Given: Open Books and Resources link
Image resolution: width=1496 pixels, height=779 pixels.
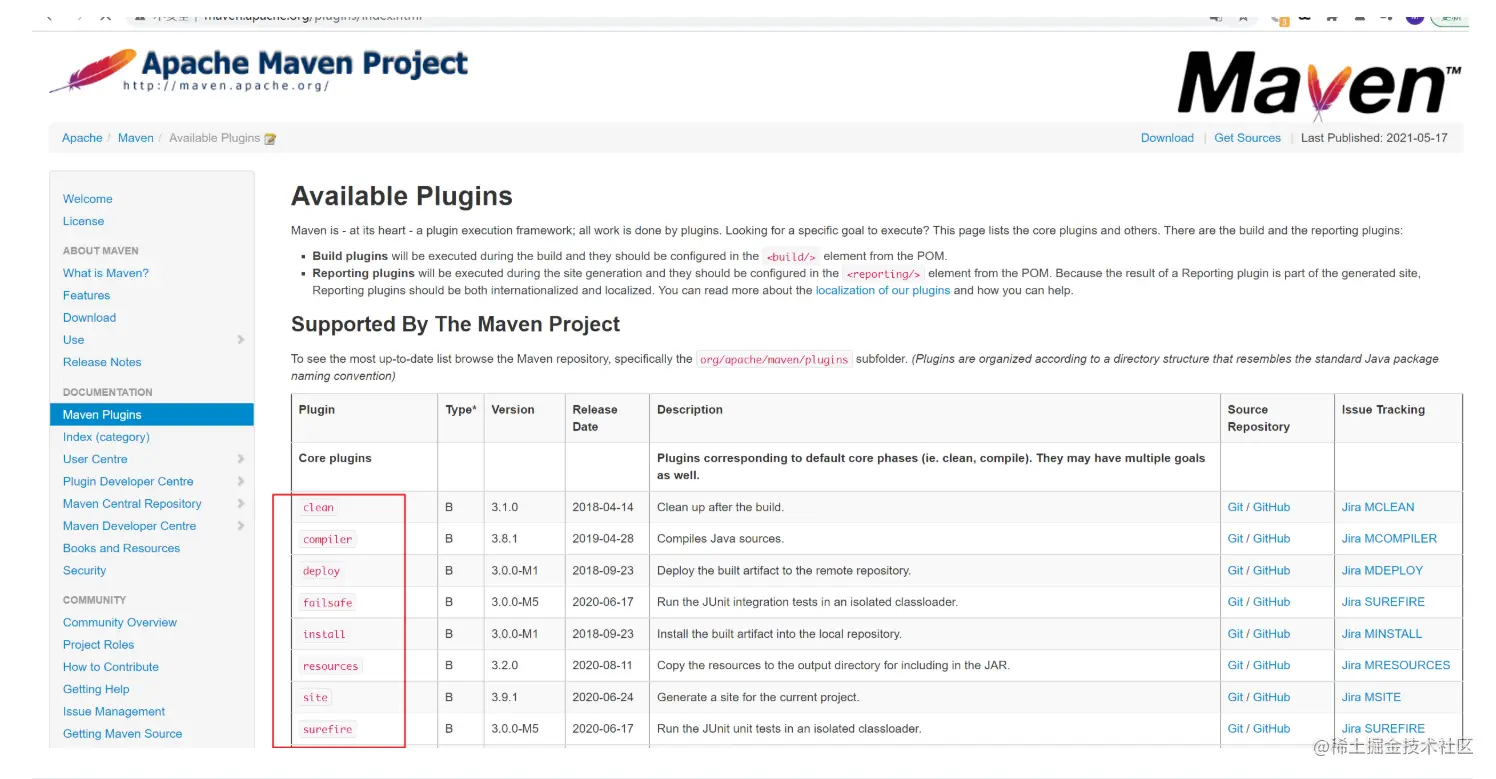Looking at the screenshot, I should tap(122, 548).
